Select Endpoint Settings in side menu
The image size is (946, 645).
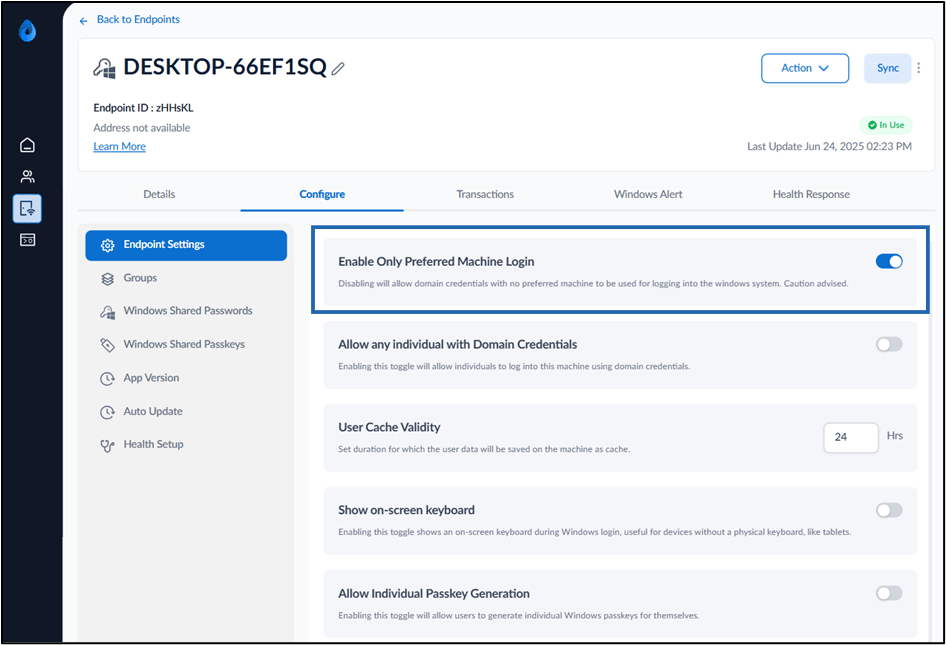point(186,245)
